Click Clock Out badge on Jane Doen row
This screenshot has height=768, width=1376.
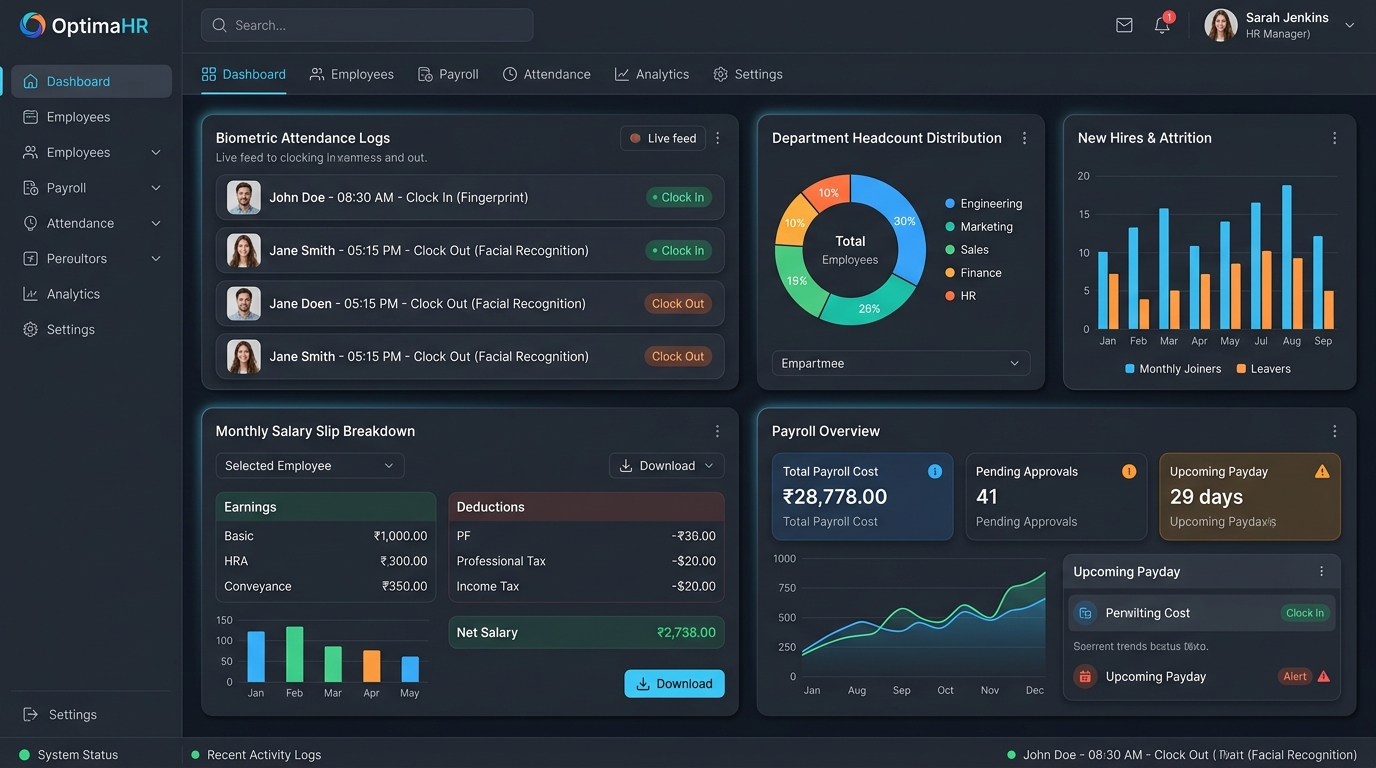coord(678,303)
